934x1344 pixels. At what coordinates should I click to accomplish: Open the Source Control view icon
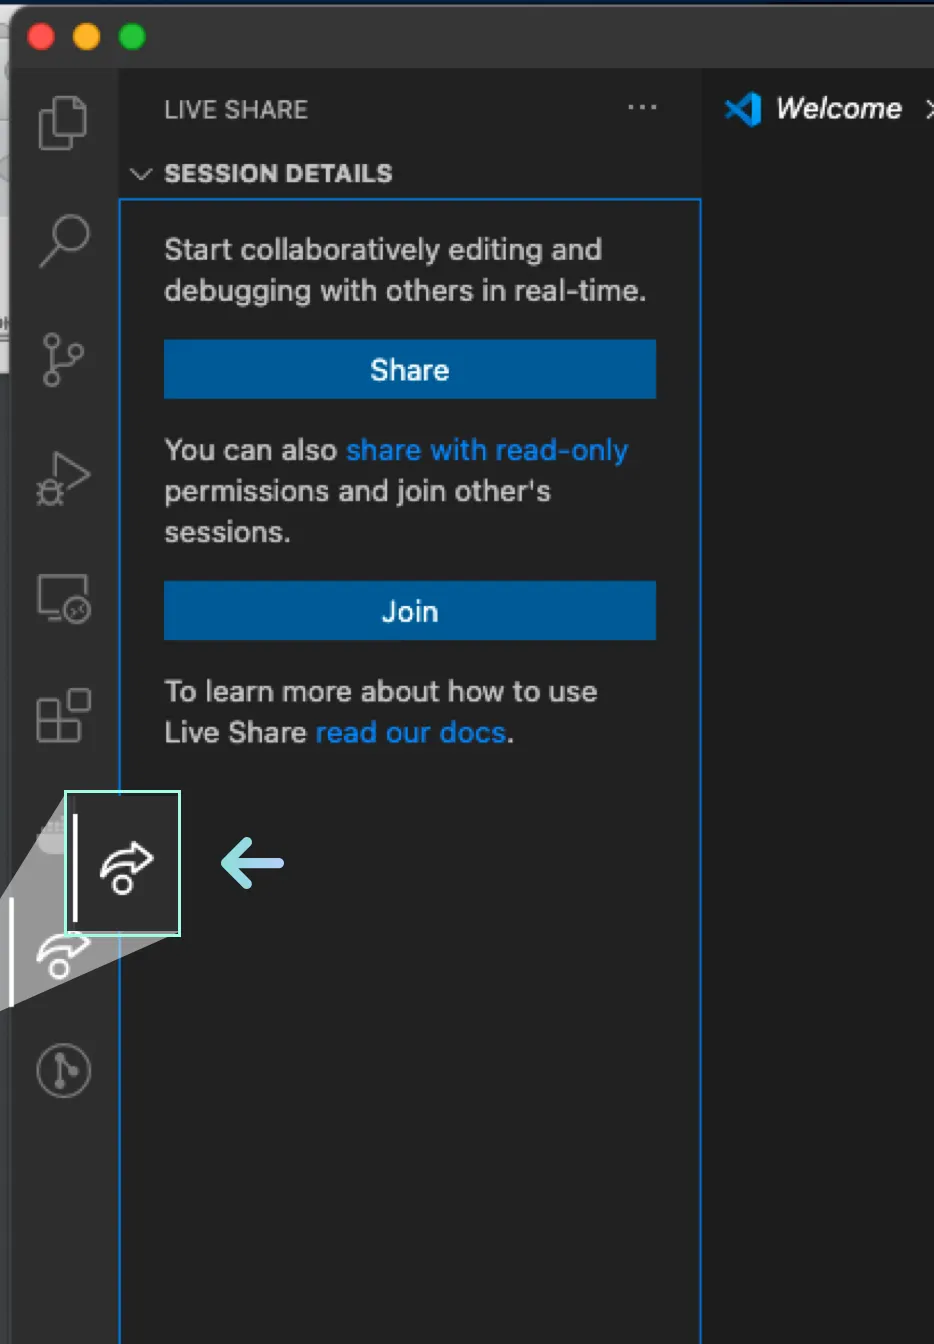pyautogui.click(x=63, y=359)
